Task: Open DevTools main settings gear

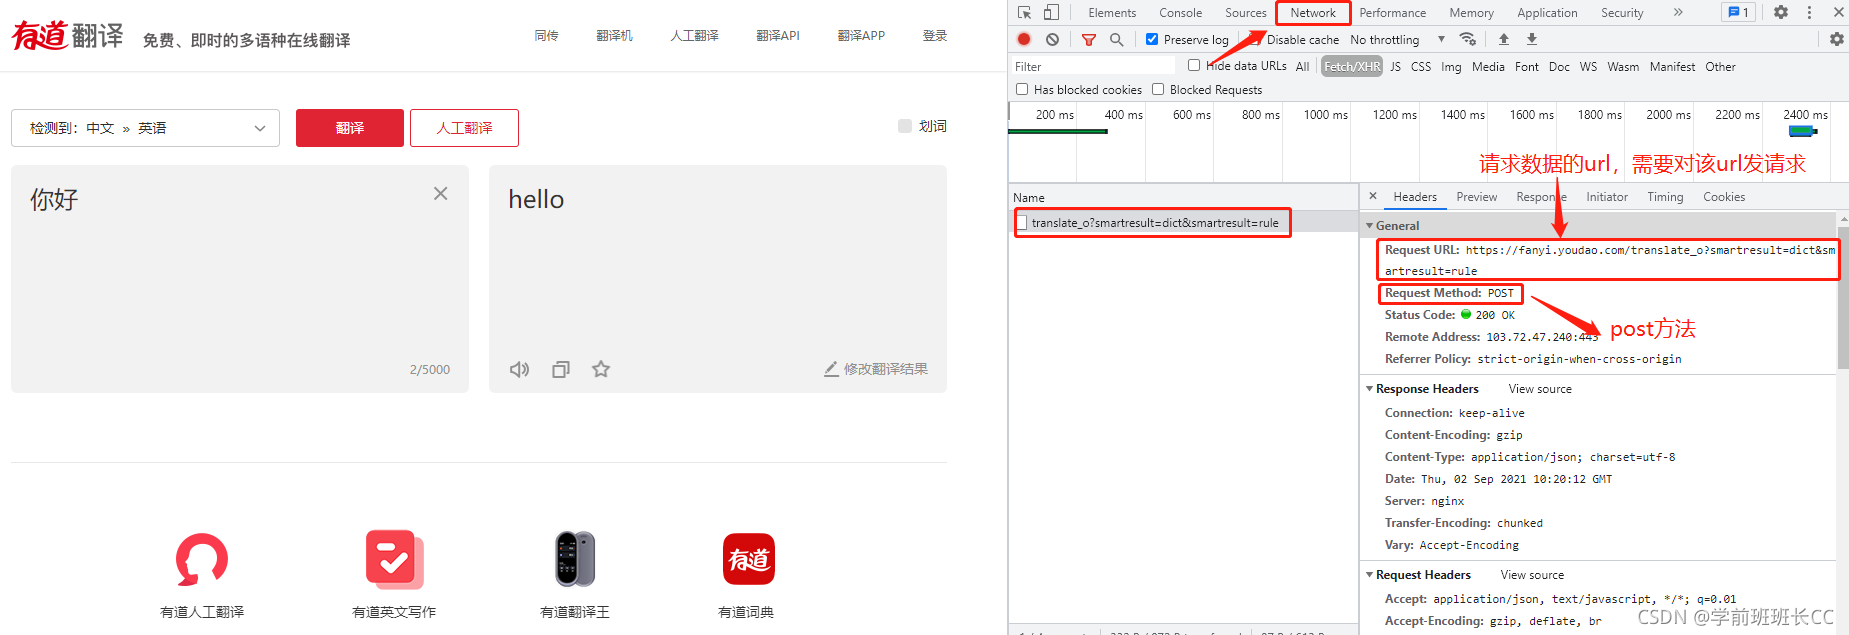Action: pos(1781,12)
